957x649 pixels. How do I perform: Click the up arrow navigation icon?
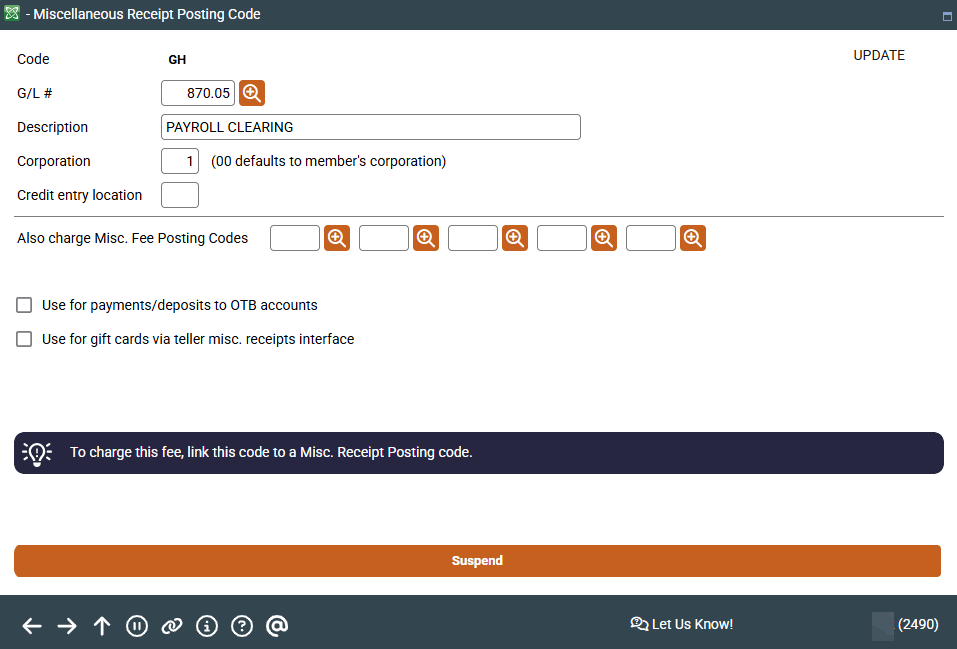(102, 626)
